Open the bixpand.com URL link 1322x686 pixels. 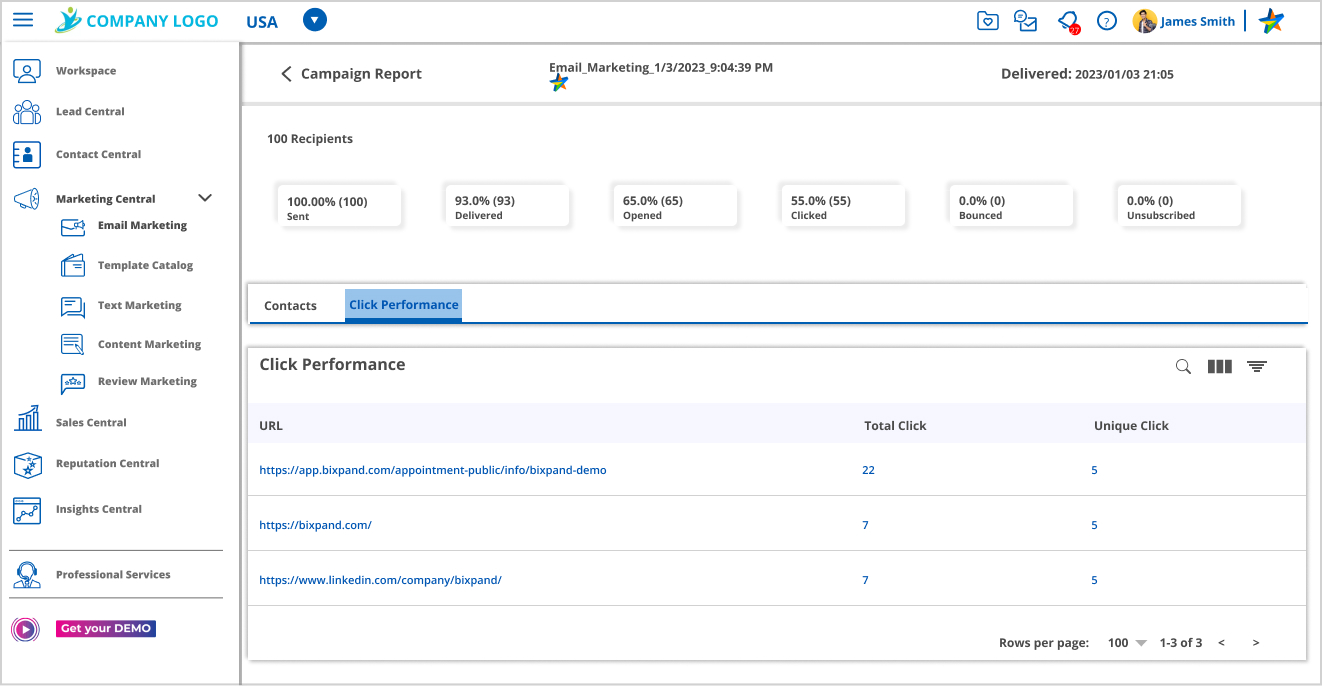pyautogui.click(x=315, y=525)
